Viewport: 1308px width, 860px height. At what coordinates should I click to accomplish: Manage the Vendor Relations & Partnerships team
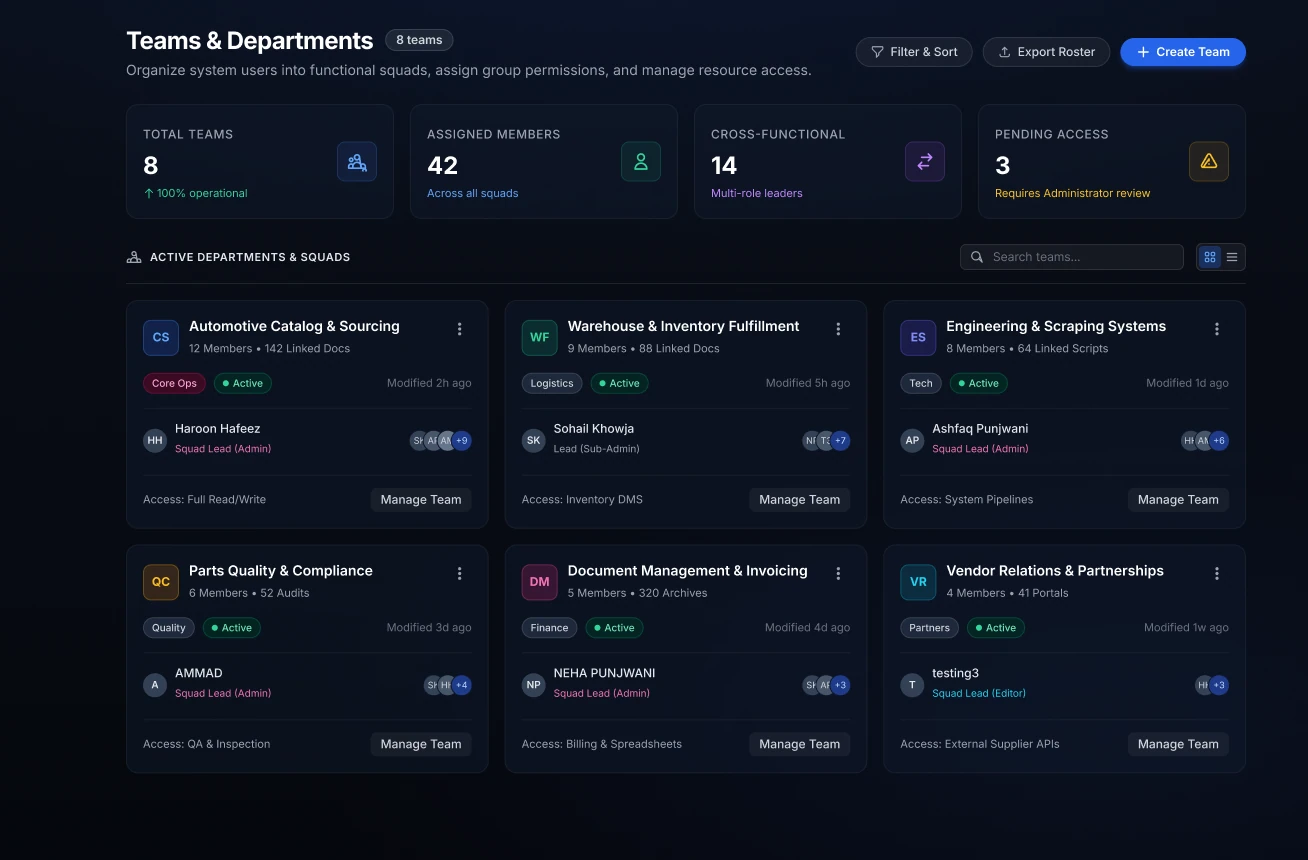pos(1178,744)
